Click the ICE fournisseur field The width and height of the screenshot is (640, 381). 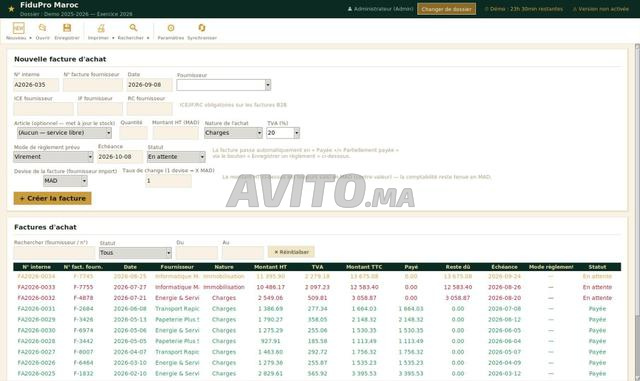pos(43,109)
